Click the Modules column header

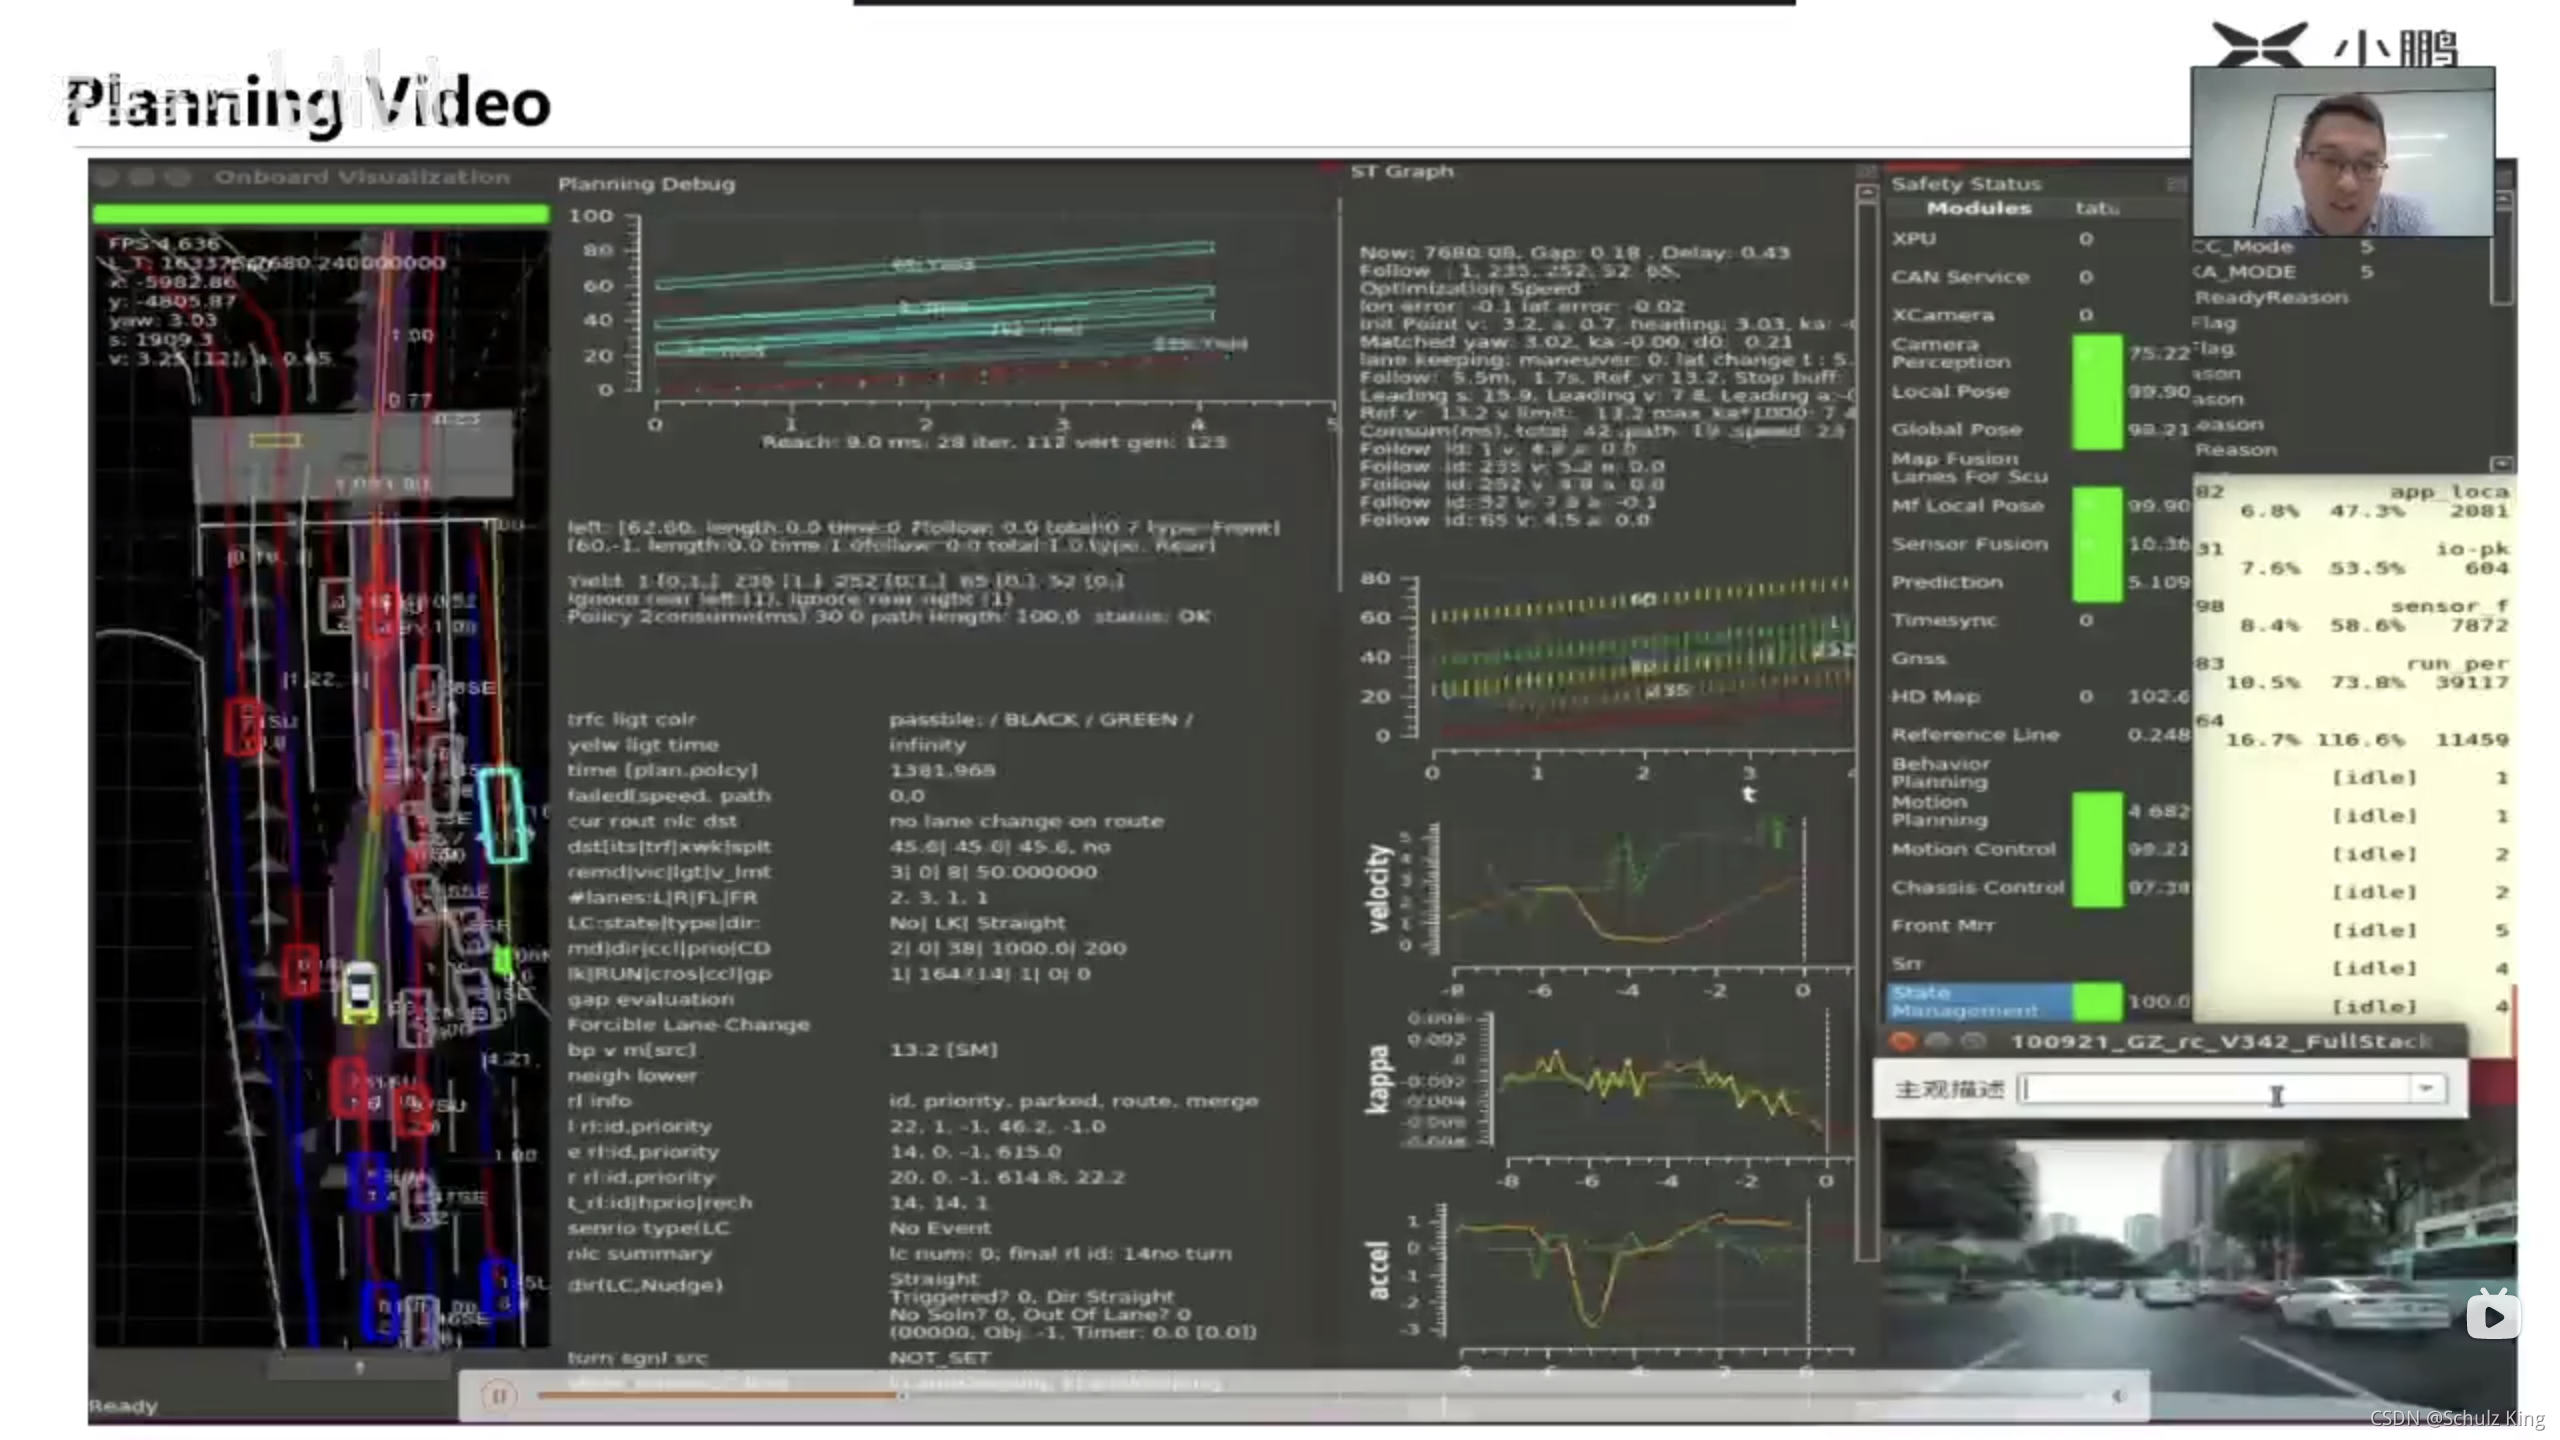pos(1978,208)
